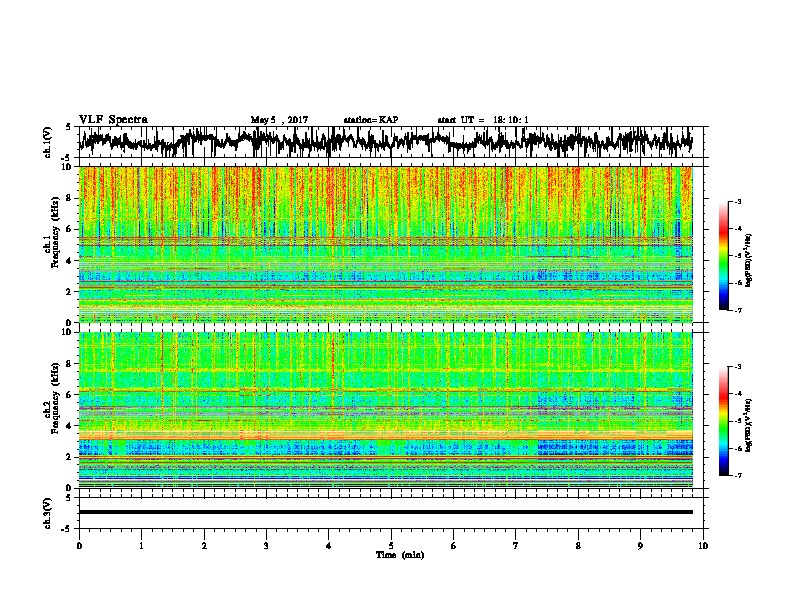Click the ch.2 colorbar units label

click(x=749, y=425)
